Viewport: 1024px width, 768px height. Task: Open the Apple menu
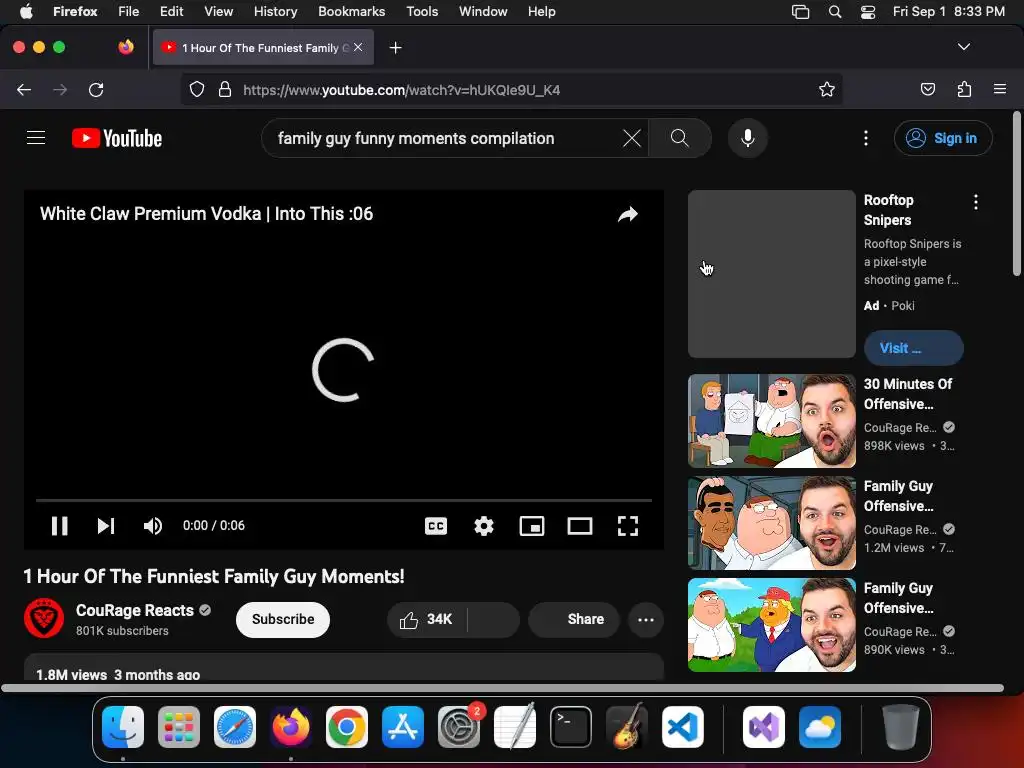[x=26, y=11]
